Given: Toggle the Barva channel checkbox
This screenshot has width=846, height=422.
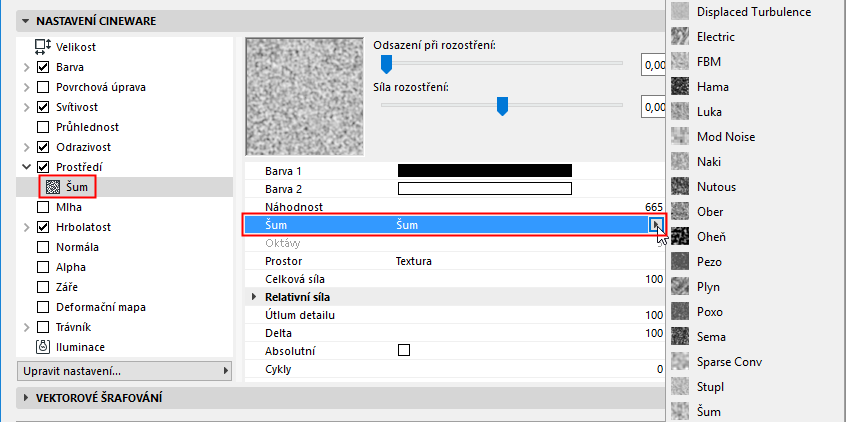Looking at the screenshot, I should tap(43, 67).
